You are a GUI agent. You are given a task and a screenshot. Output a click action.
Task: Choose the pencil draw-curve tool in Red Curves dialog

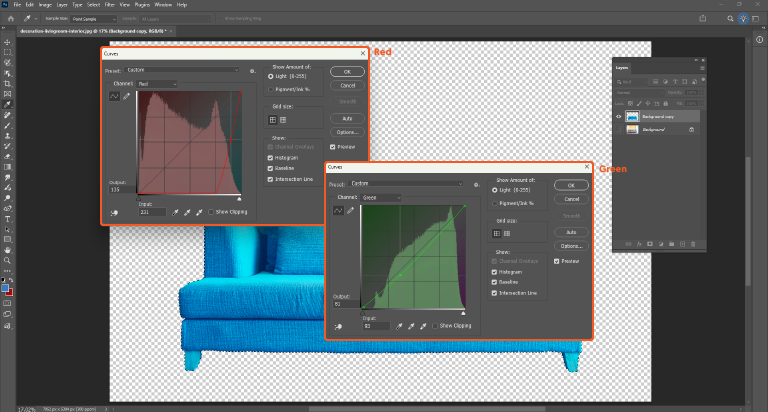click(126, 97)
